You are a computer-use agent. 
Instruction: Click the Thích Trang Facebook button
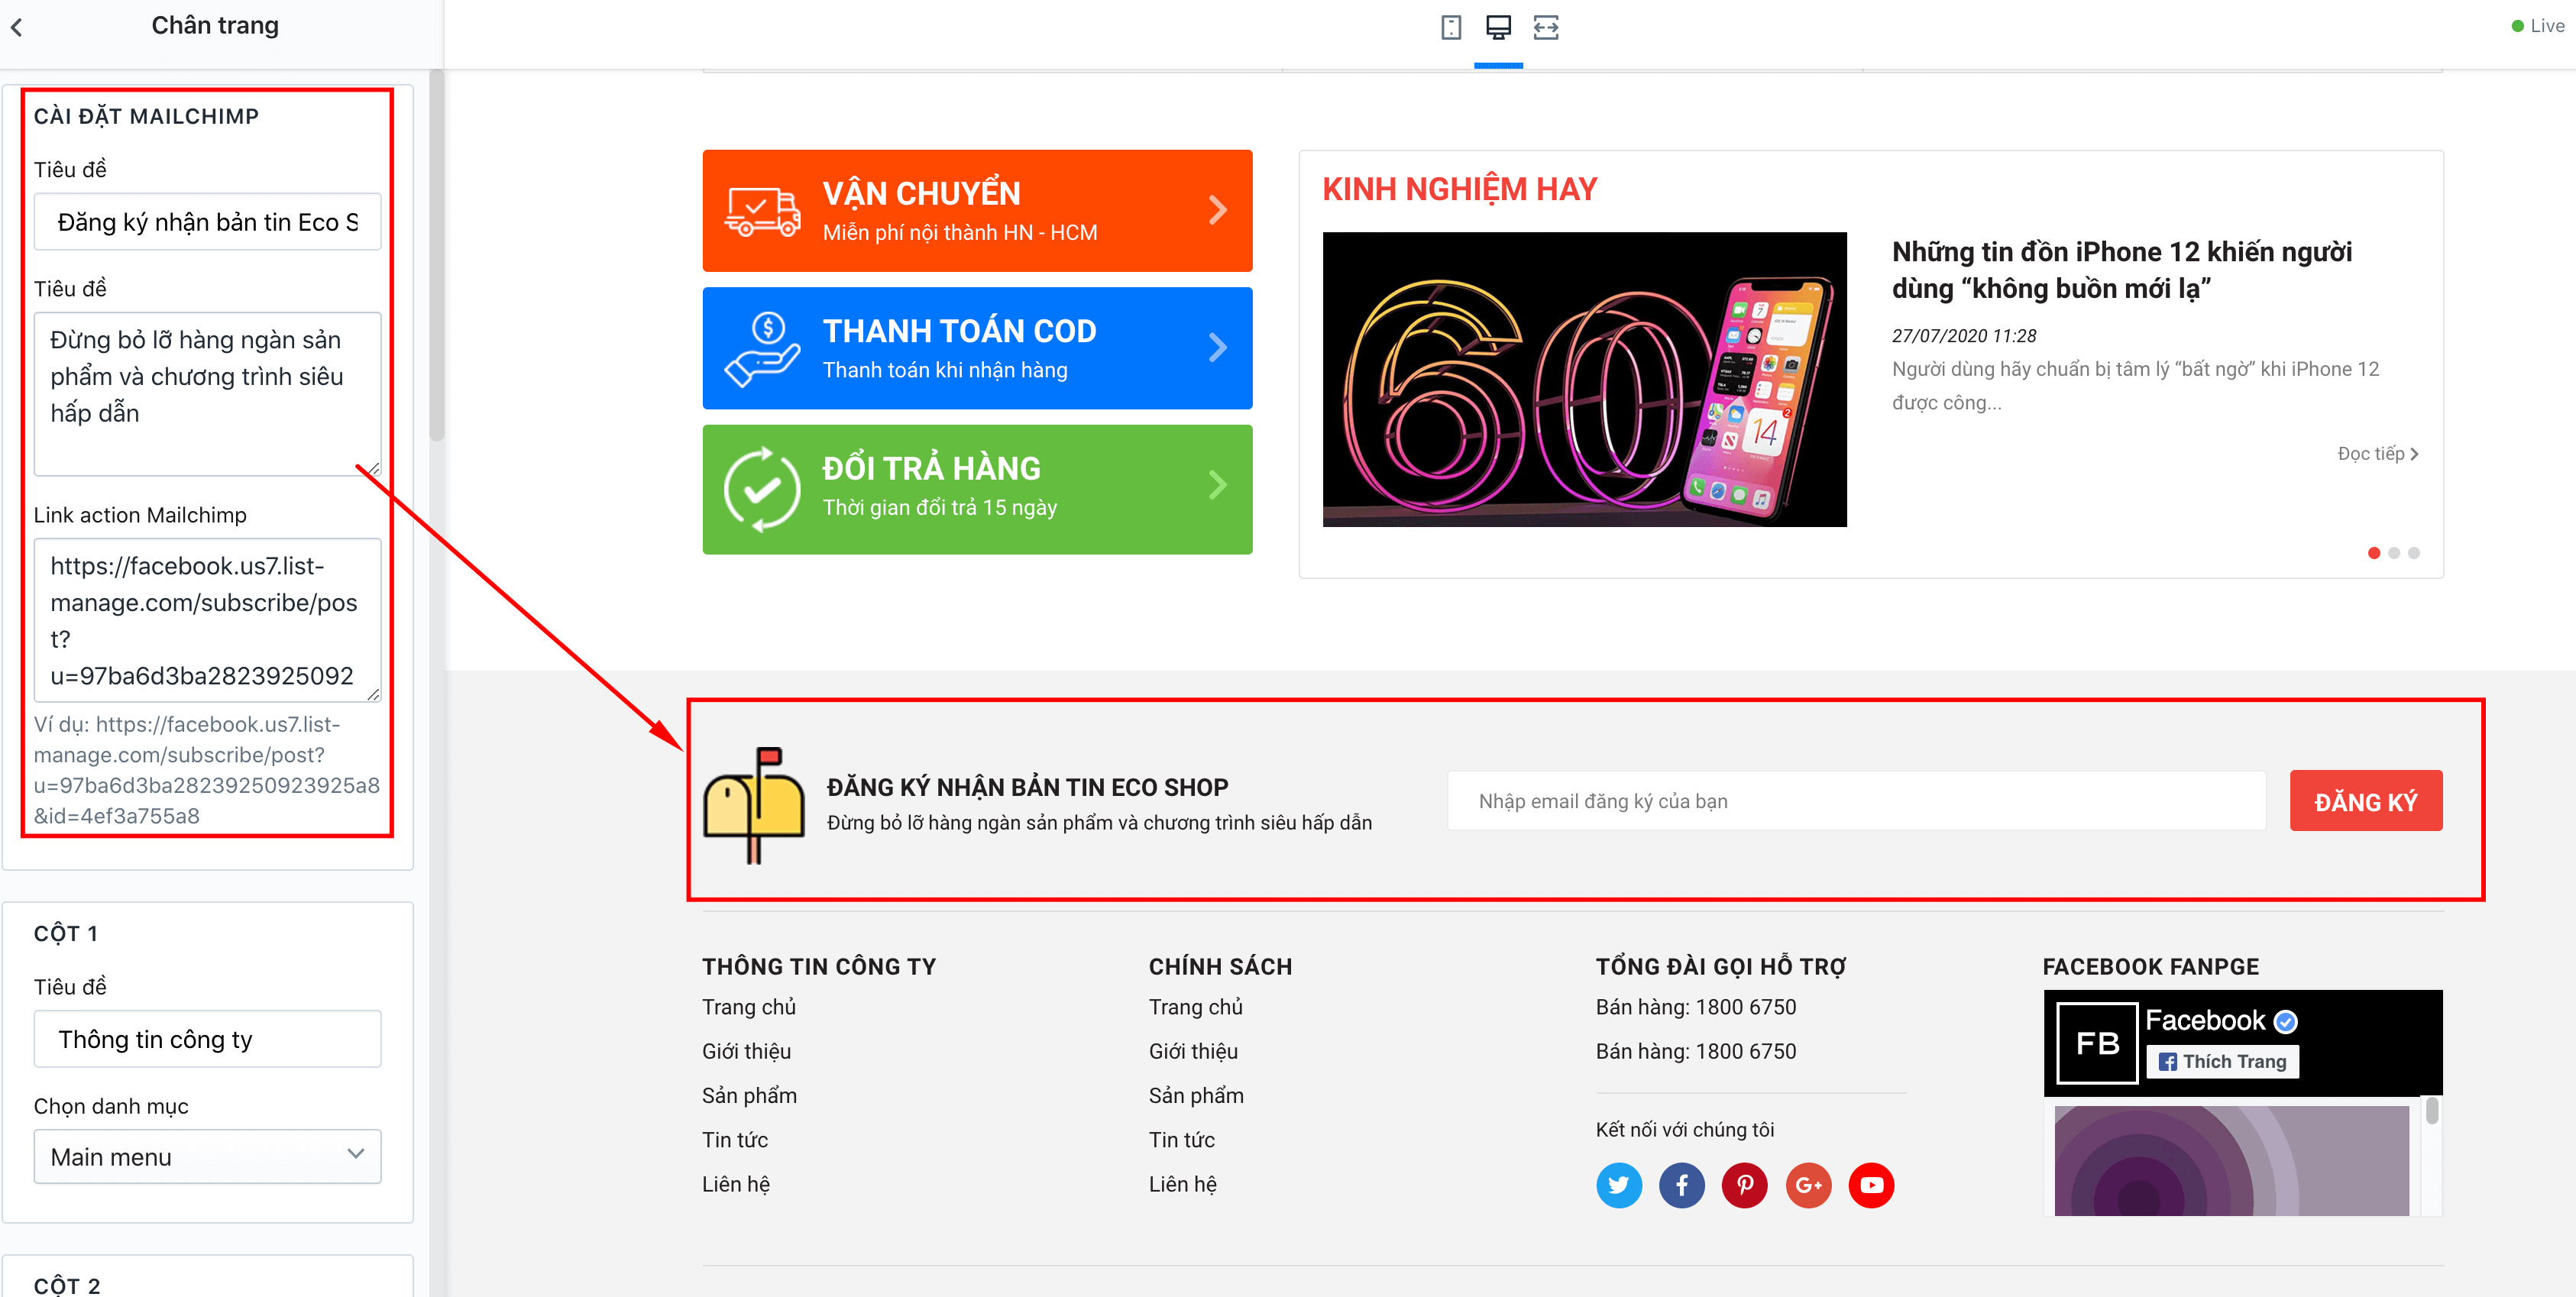pyautogui.click(x=2223, y=1062)
